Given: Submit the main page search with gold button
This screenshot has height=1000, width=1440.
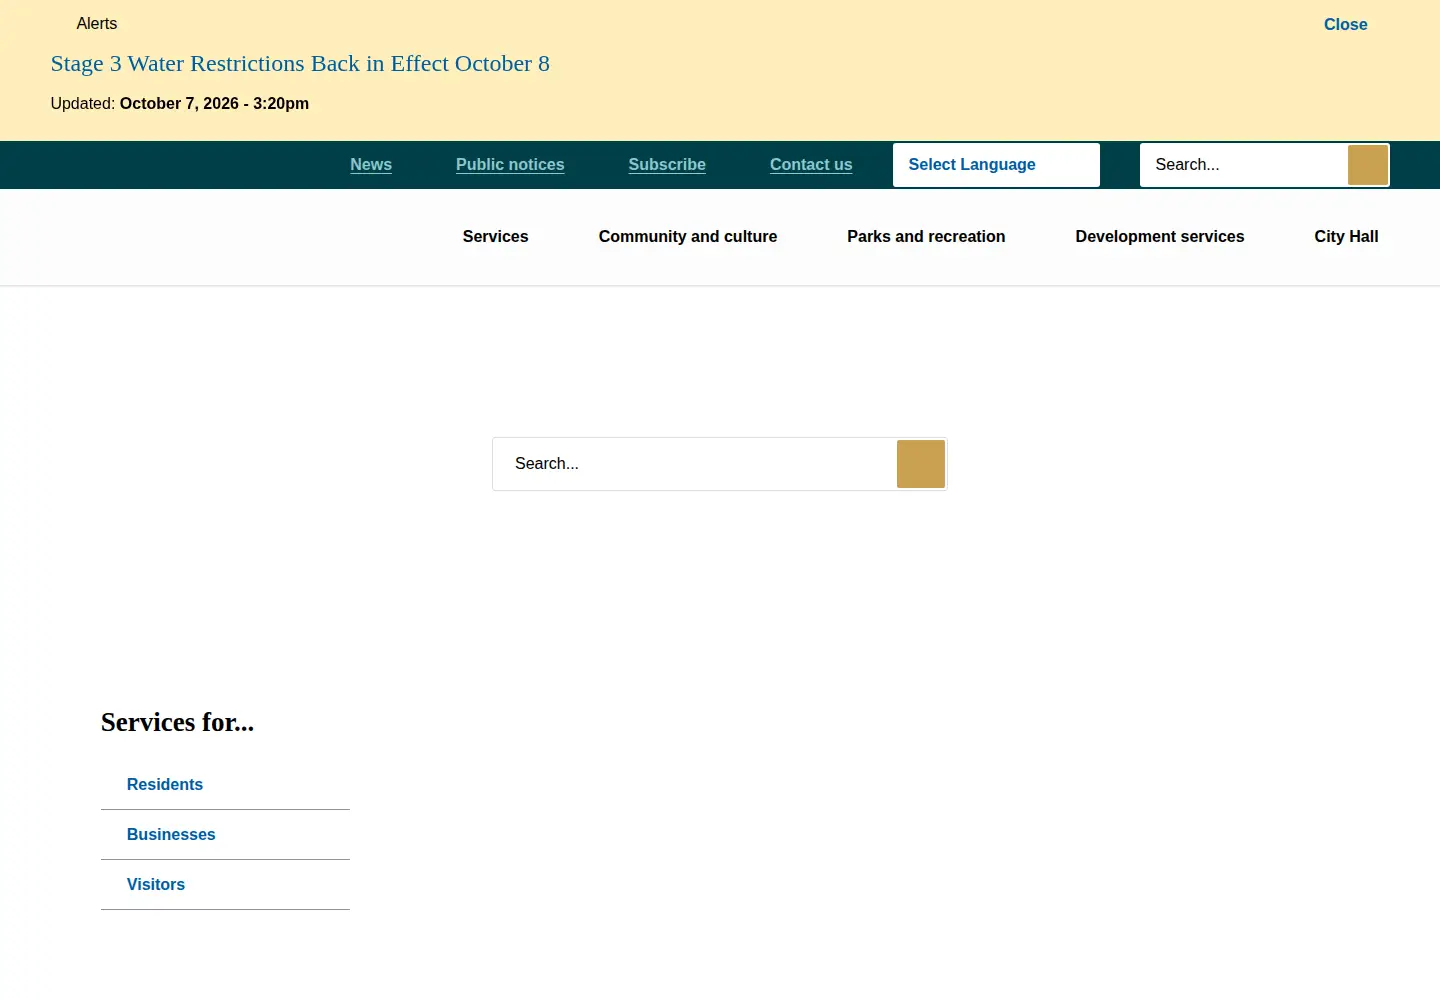Looking at the screenshot, I should 921,464.
